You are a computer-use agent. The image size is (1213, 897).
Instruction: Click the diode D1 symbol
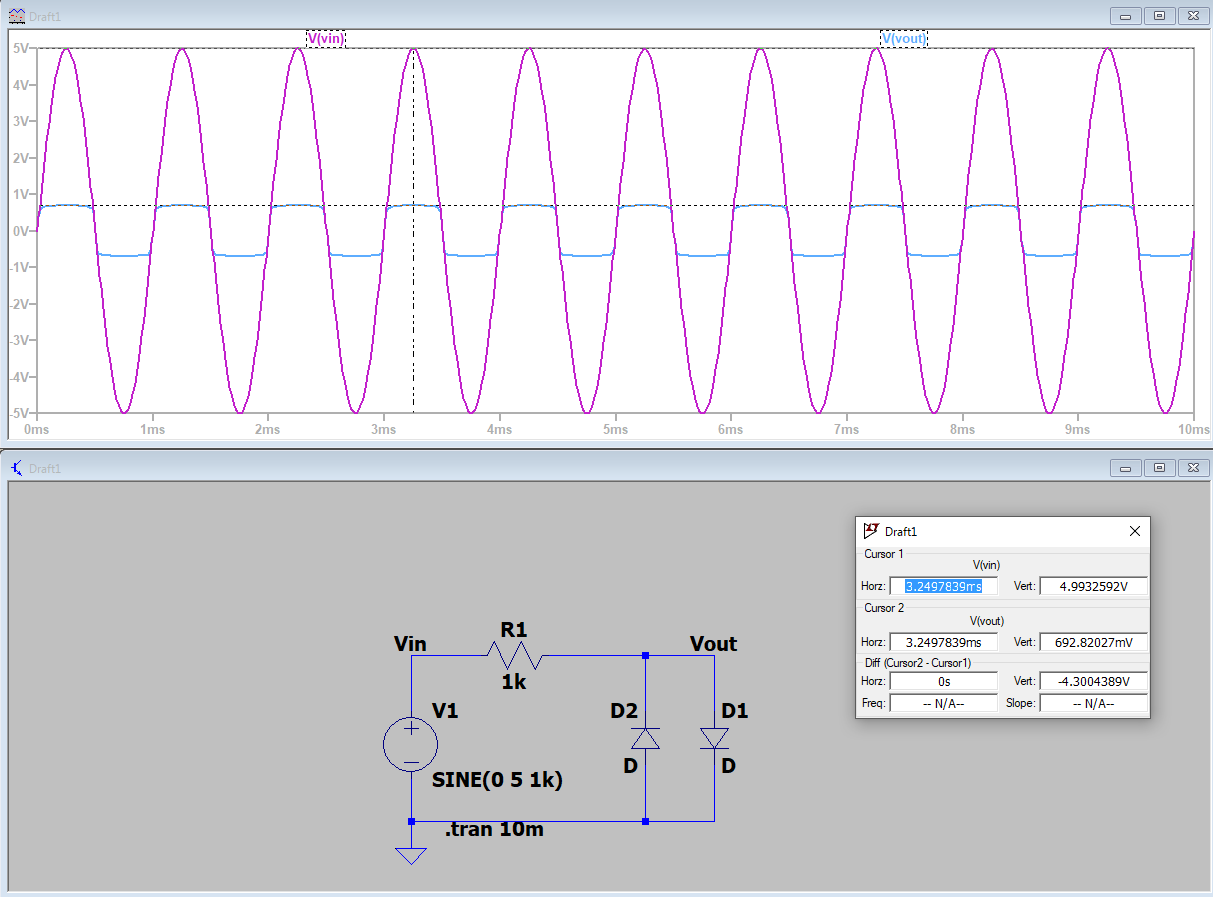pyautogui.click(x=714, y=738)
